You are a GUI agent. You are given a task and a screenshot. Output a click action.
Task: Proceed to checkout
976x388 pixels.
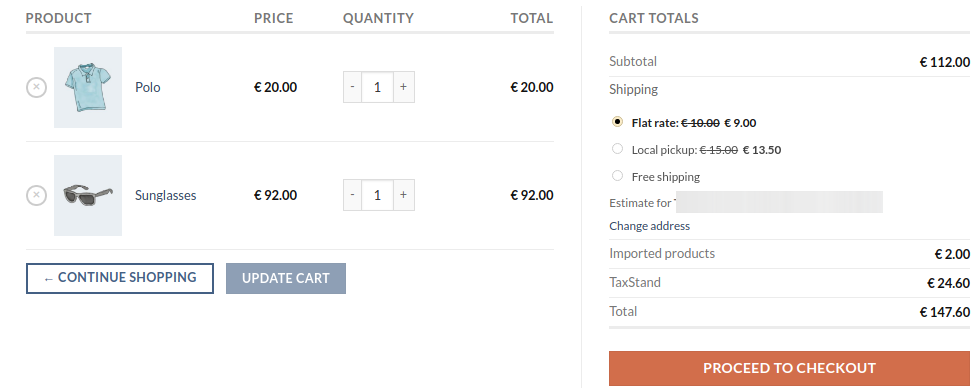pos(789,368)
